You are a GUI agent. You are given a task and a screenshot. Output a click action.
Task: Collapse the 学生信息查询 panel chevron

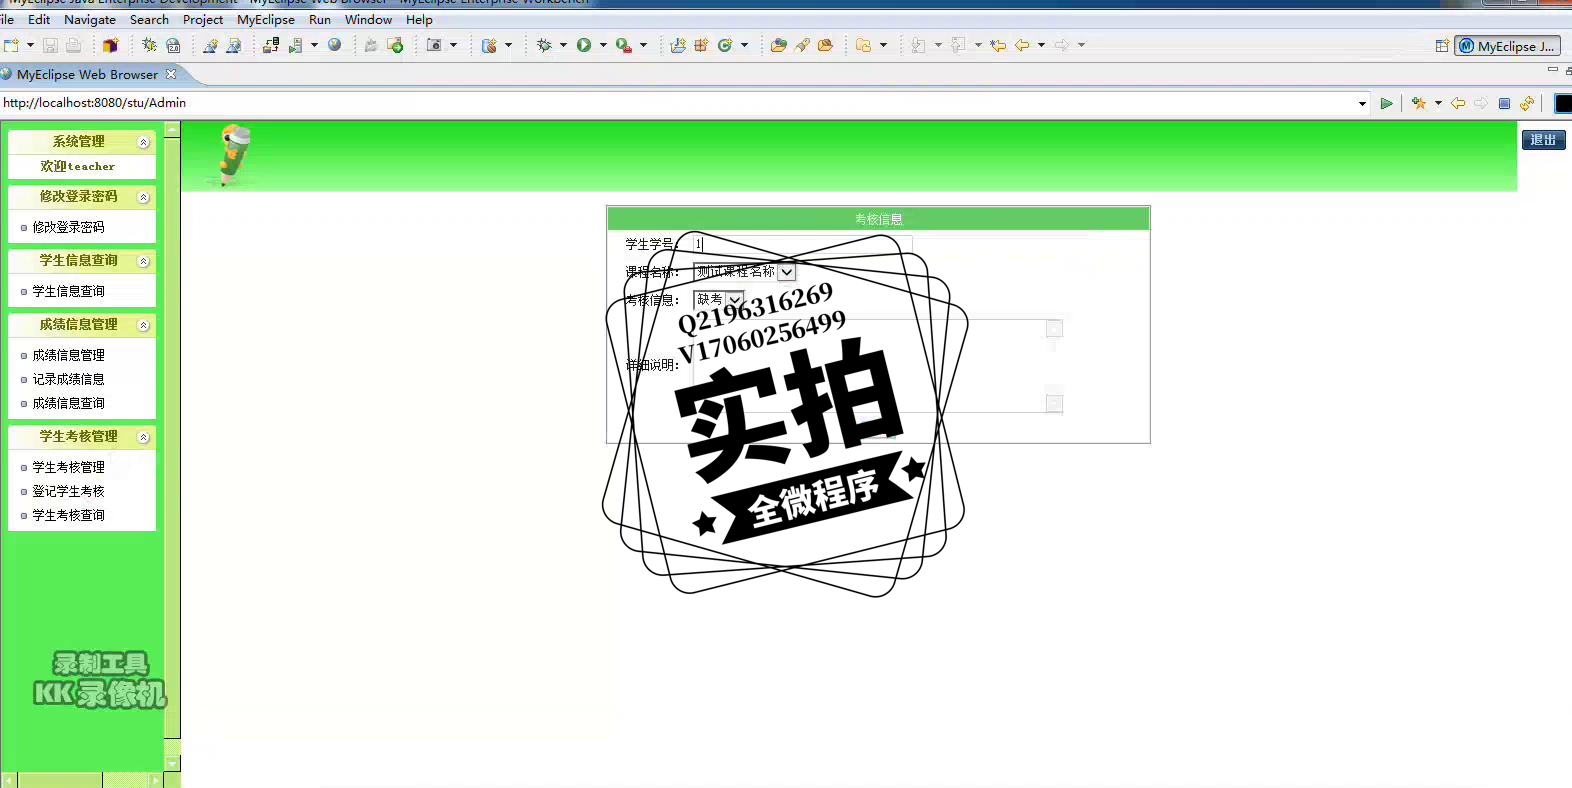(x=143, y=261)
